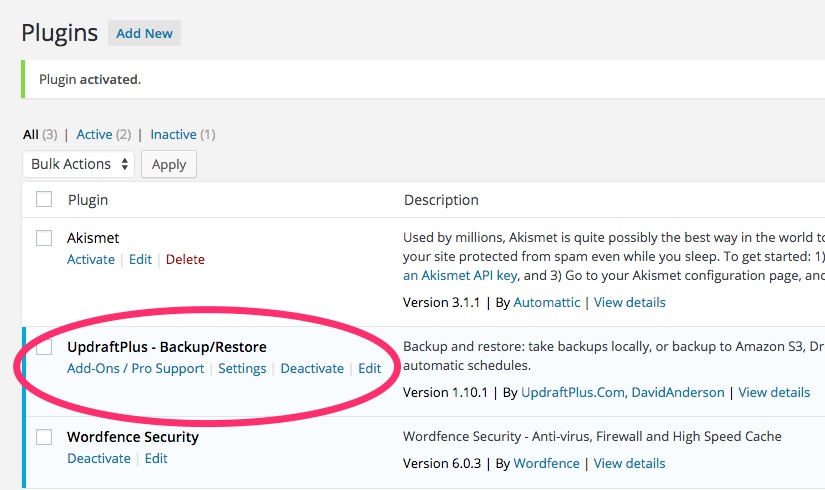
Task: Click the 'Version 1.10.1' text
Action: (x=445, y=393)
